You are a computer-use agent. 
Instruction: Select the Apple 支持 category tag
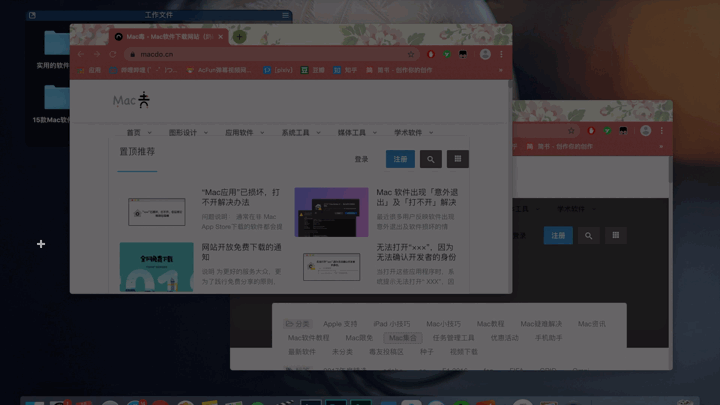(340, 324)
